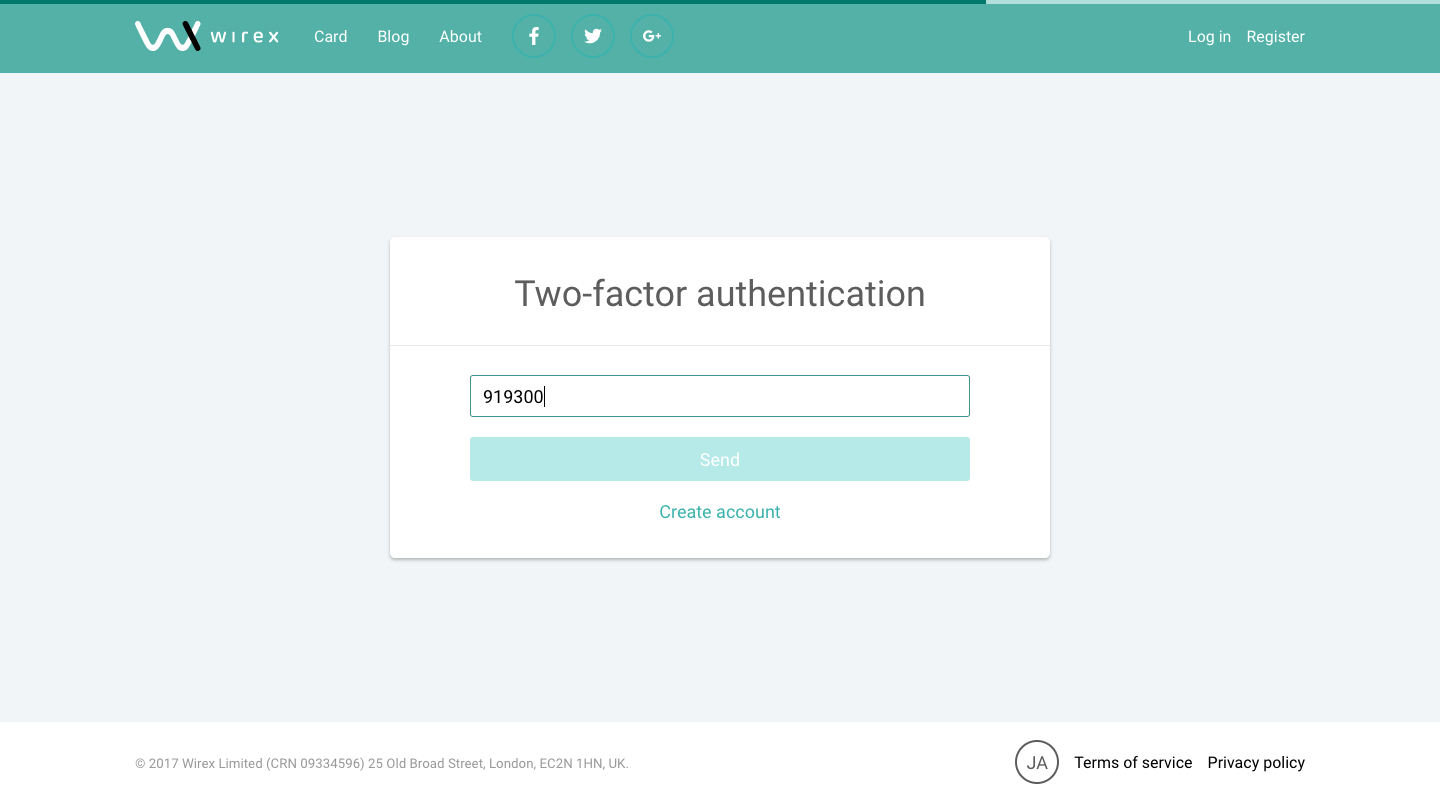
Task: Click the Register link
Action: point(1275,37)
